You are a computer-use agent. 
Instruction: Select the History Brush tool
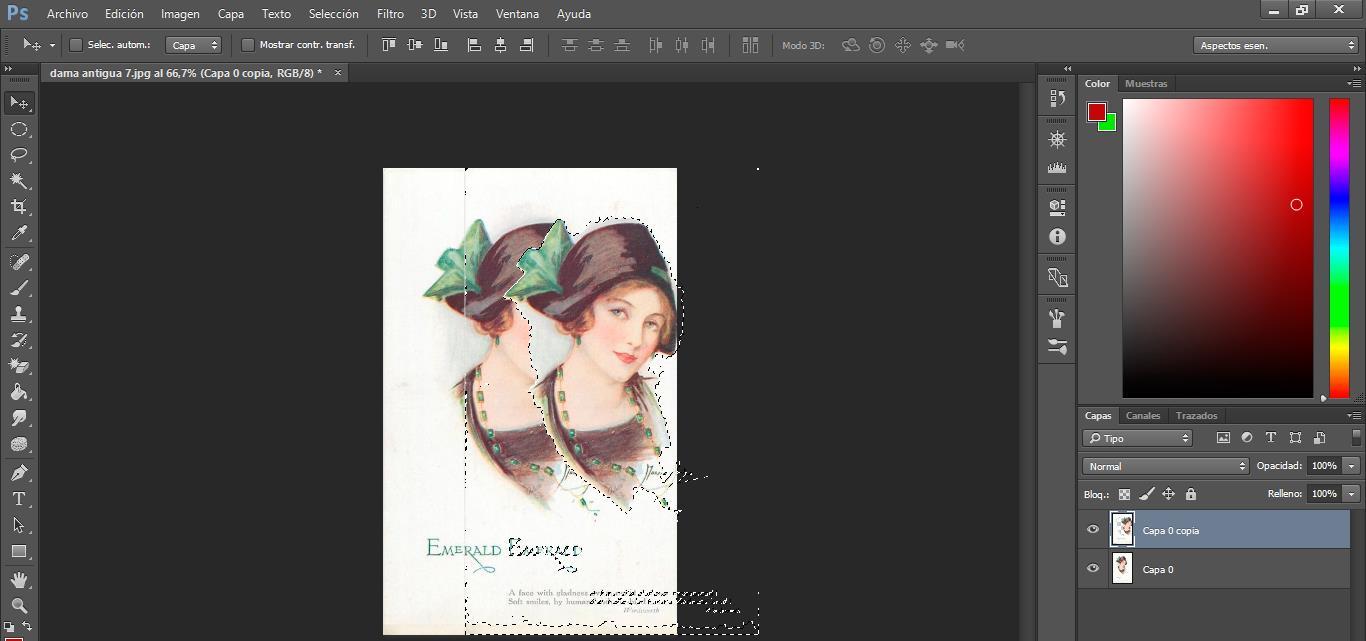tap(18, 340)
